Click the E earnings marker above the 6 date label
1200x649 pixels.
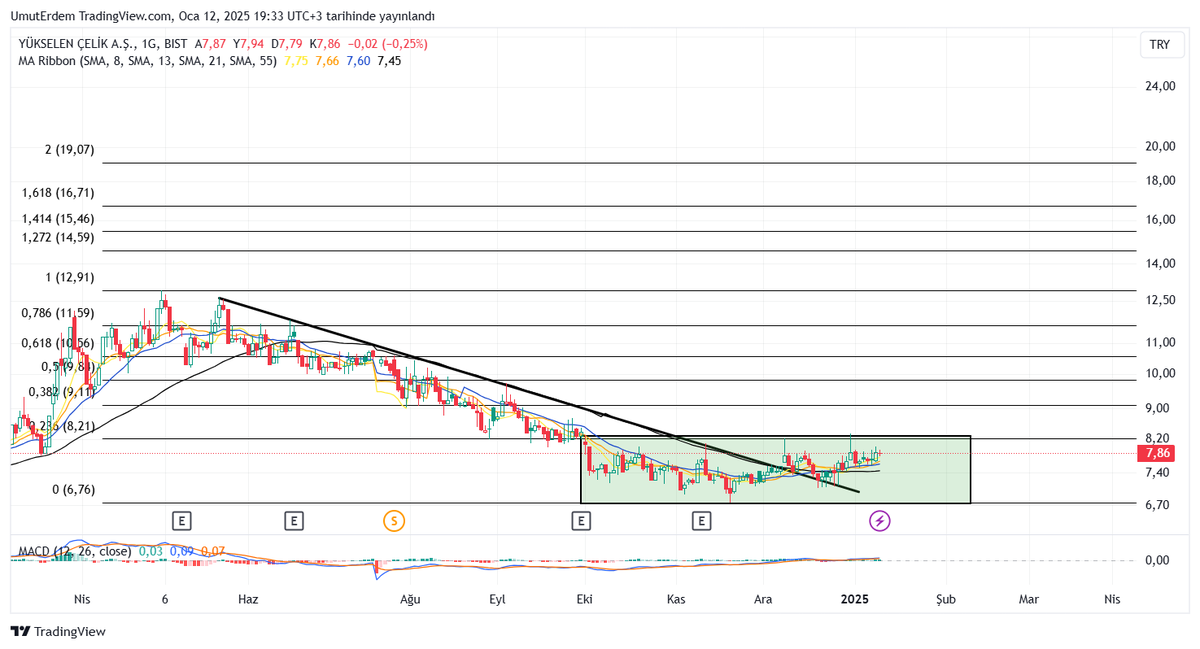pos(181,520)
